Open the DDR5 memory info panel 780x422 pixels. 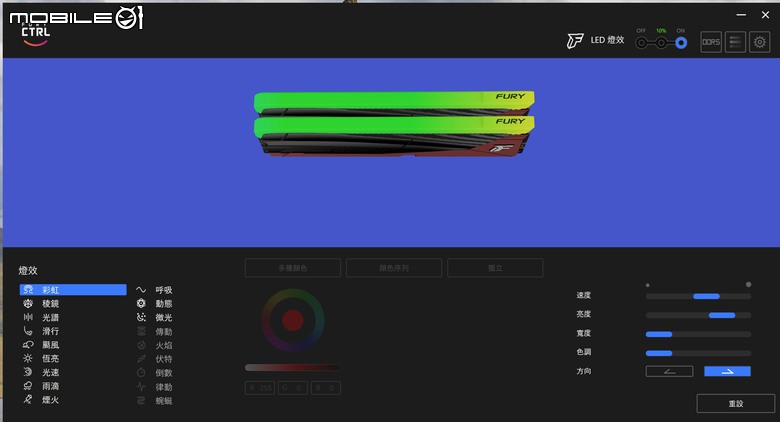[x=711, y=42]
